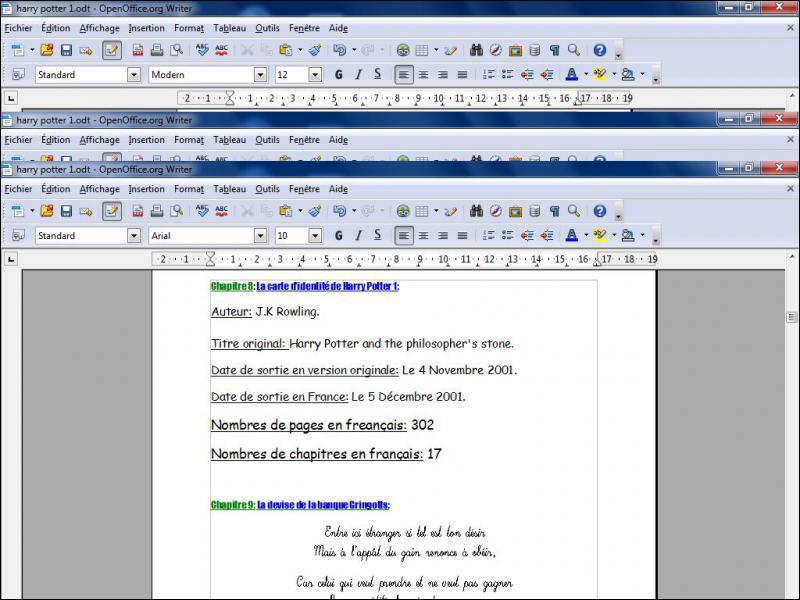The image size is (800, 600).
Task: Apply Background Color in the front window
Action: 628,236
